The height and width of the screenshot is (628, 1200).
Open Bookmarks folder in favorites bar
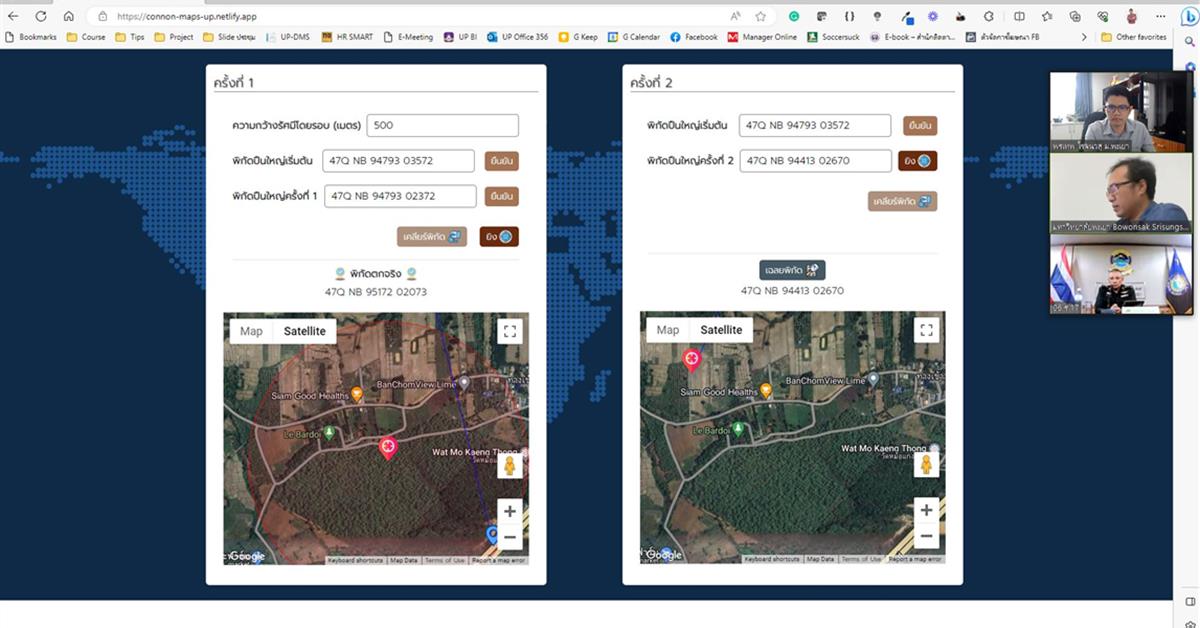click(32, 37)
